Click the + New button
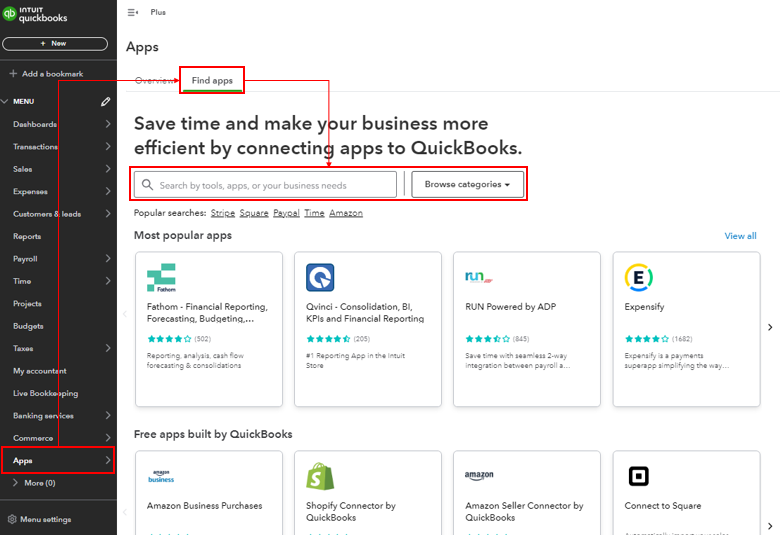The width and height of the screenshot is (780, 535). point(55,44)
